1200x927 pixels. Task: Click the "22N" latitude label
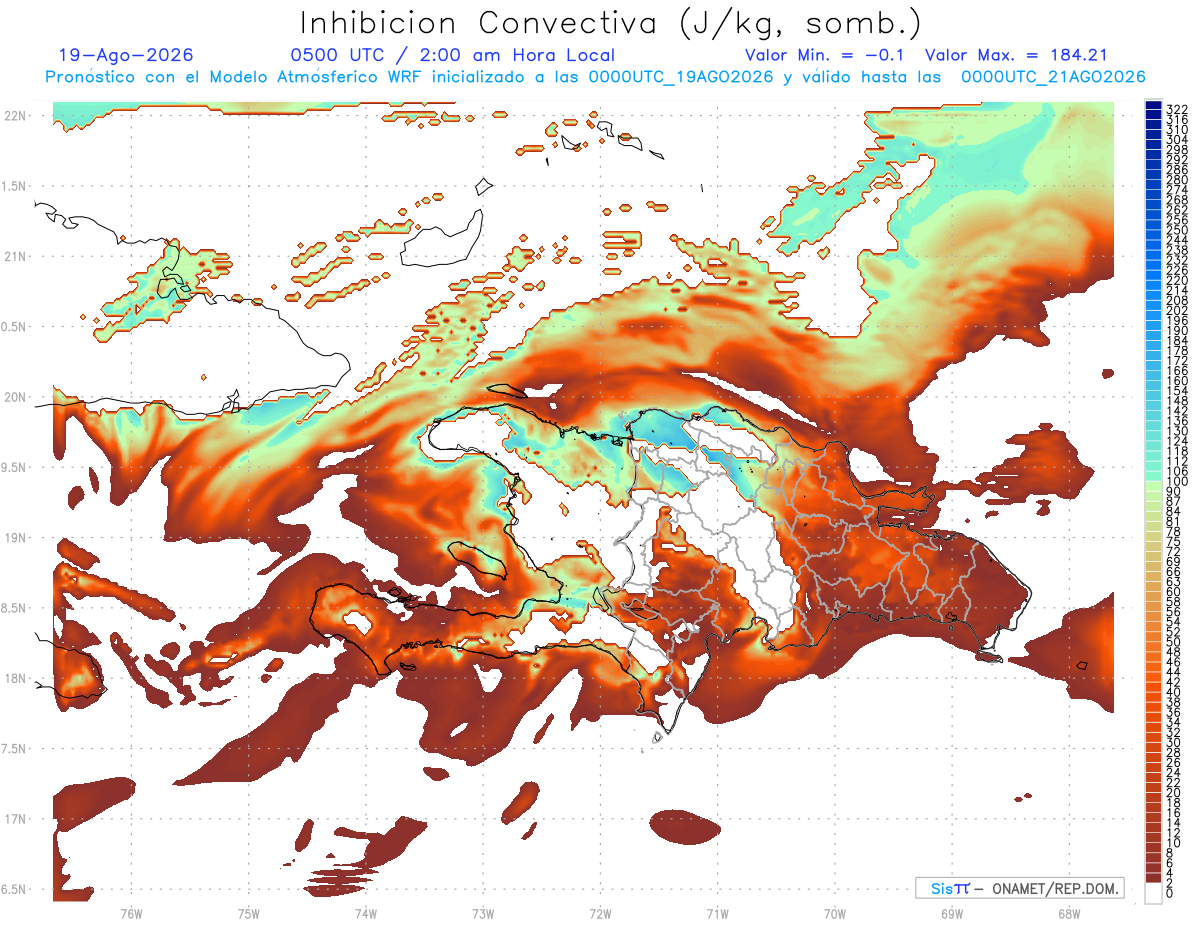(15, 116)
